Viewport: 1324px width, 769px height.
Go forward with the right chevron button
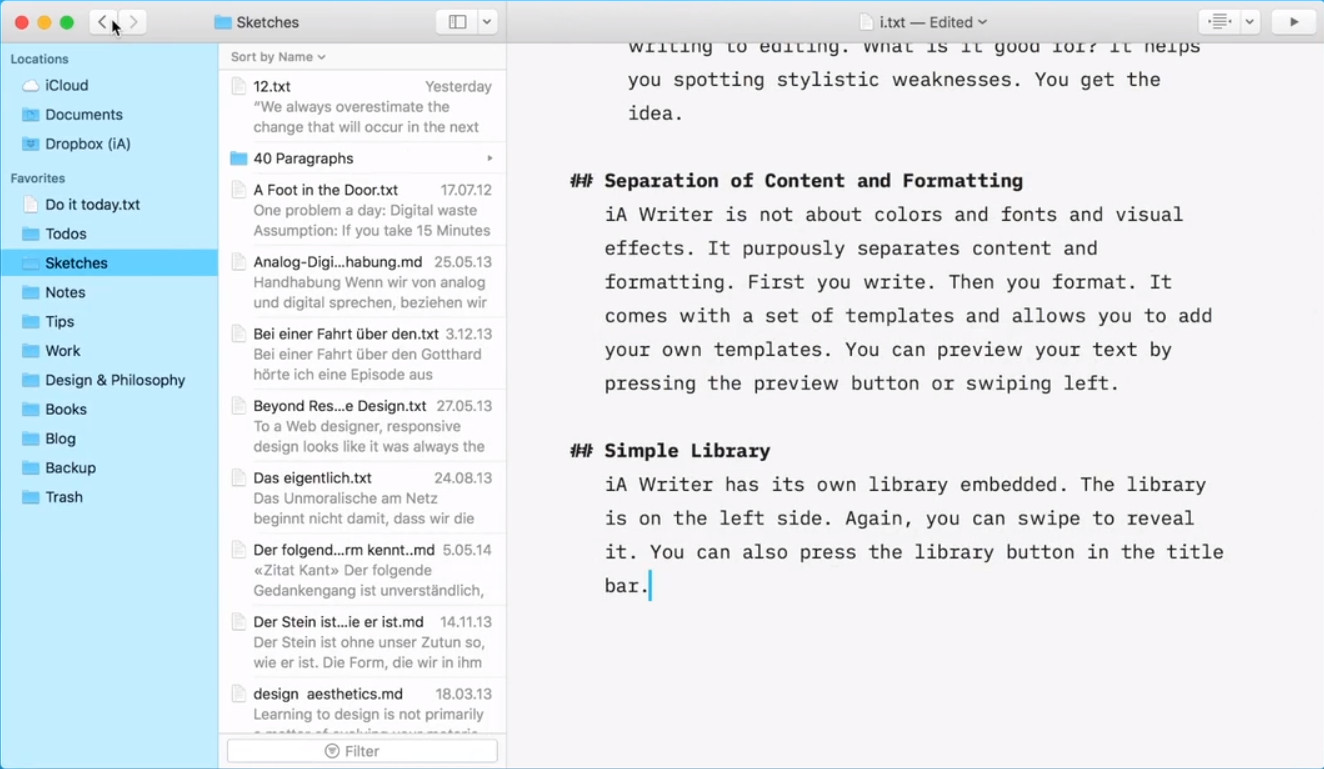(x=133, y=22)
